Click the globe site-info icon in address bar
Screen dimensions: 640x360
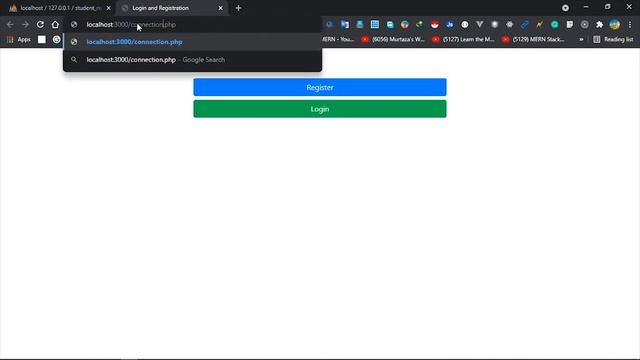coord(74,24)
